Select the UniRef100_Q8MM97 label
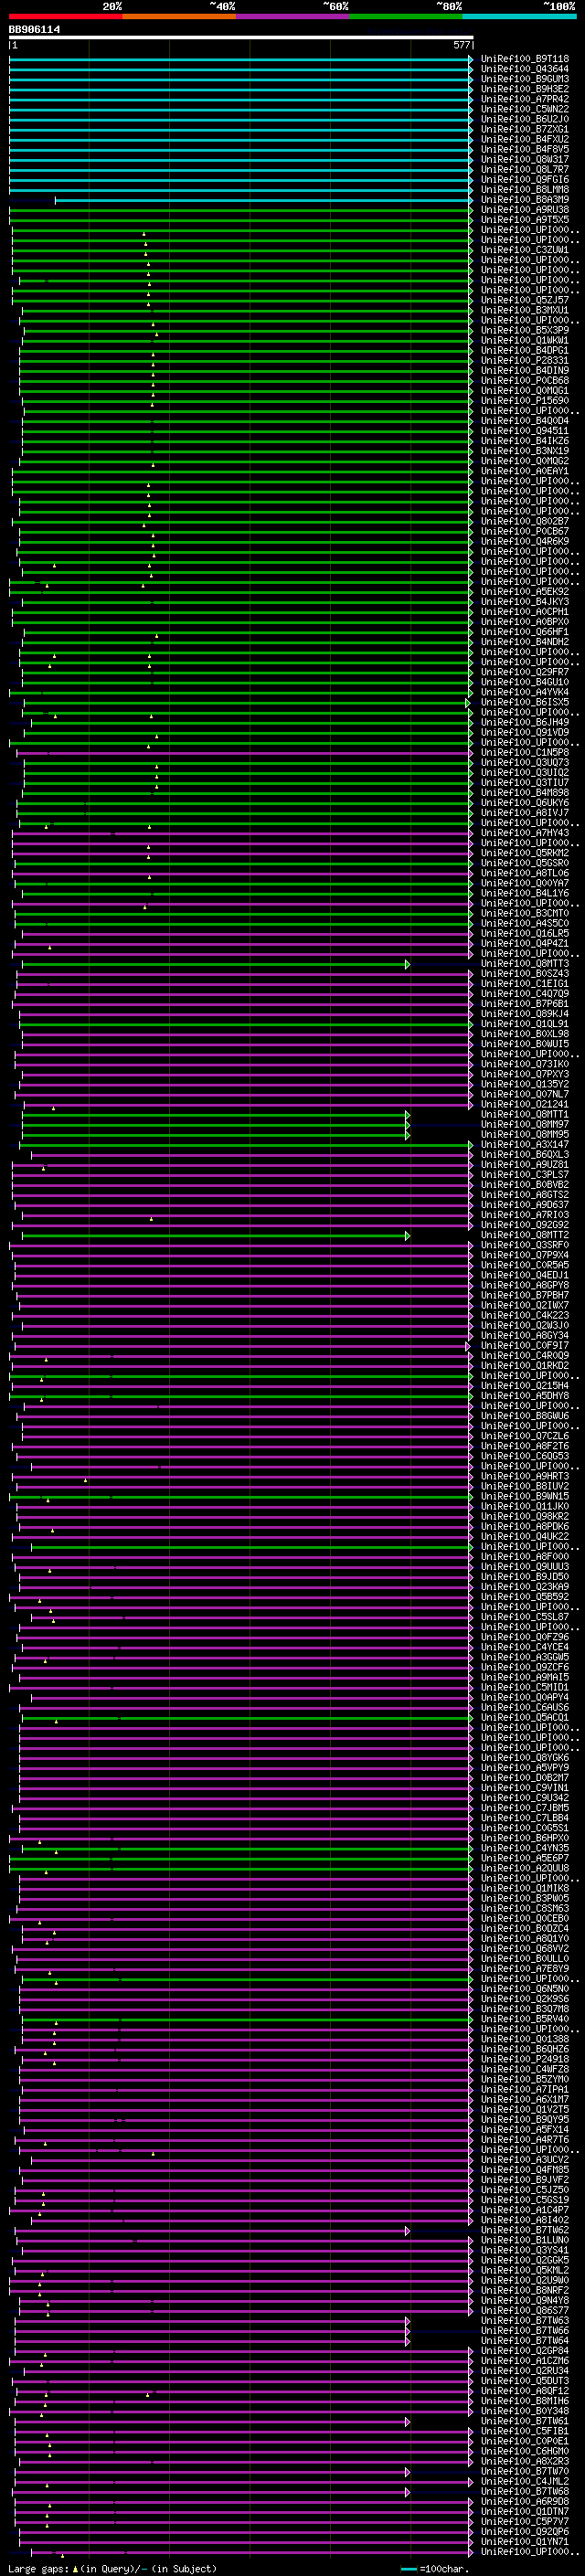585x2576 pixels. tap(525, 1124)
